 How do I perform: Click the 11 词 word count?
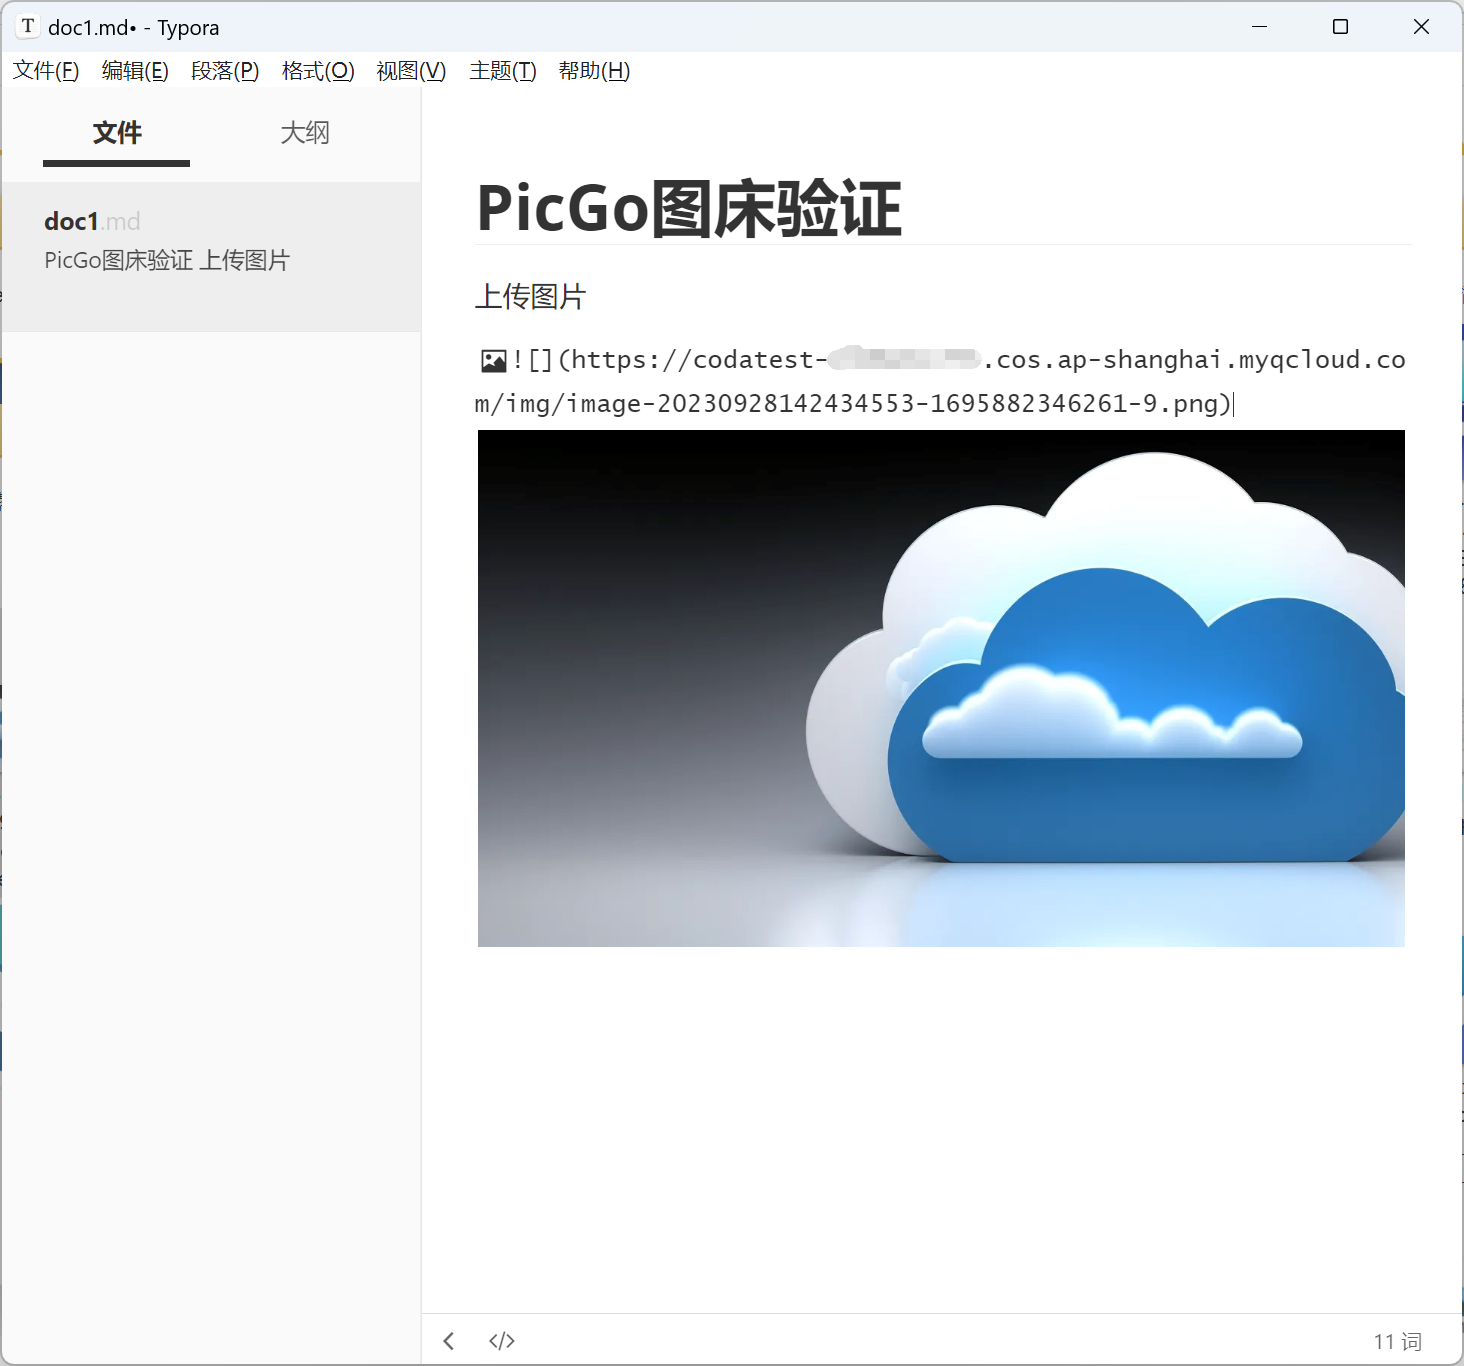pyautogui.click(x=1397, y=1341)
